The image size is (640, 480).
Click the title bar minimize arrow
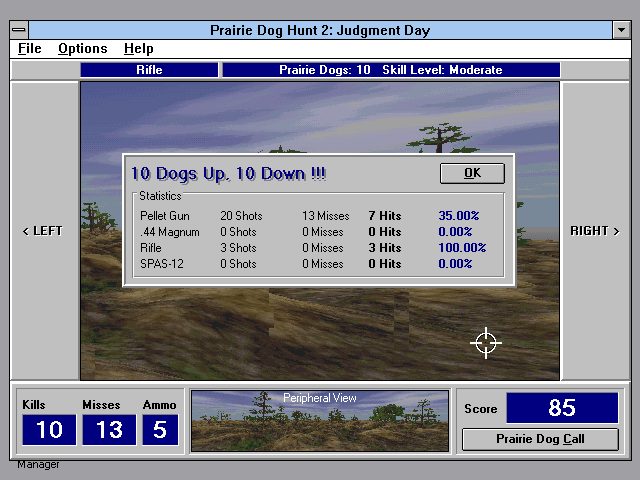(621, 30)
